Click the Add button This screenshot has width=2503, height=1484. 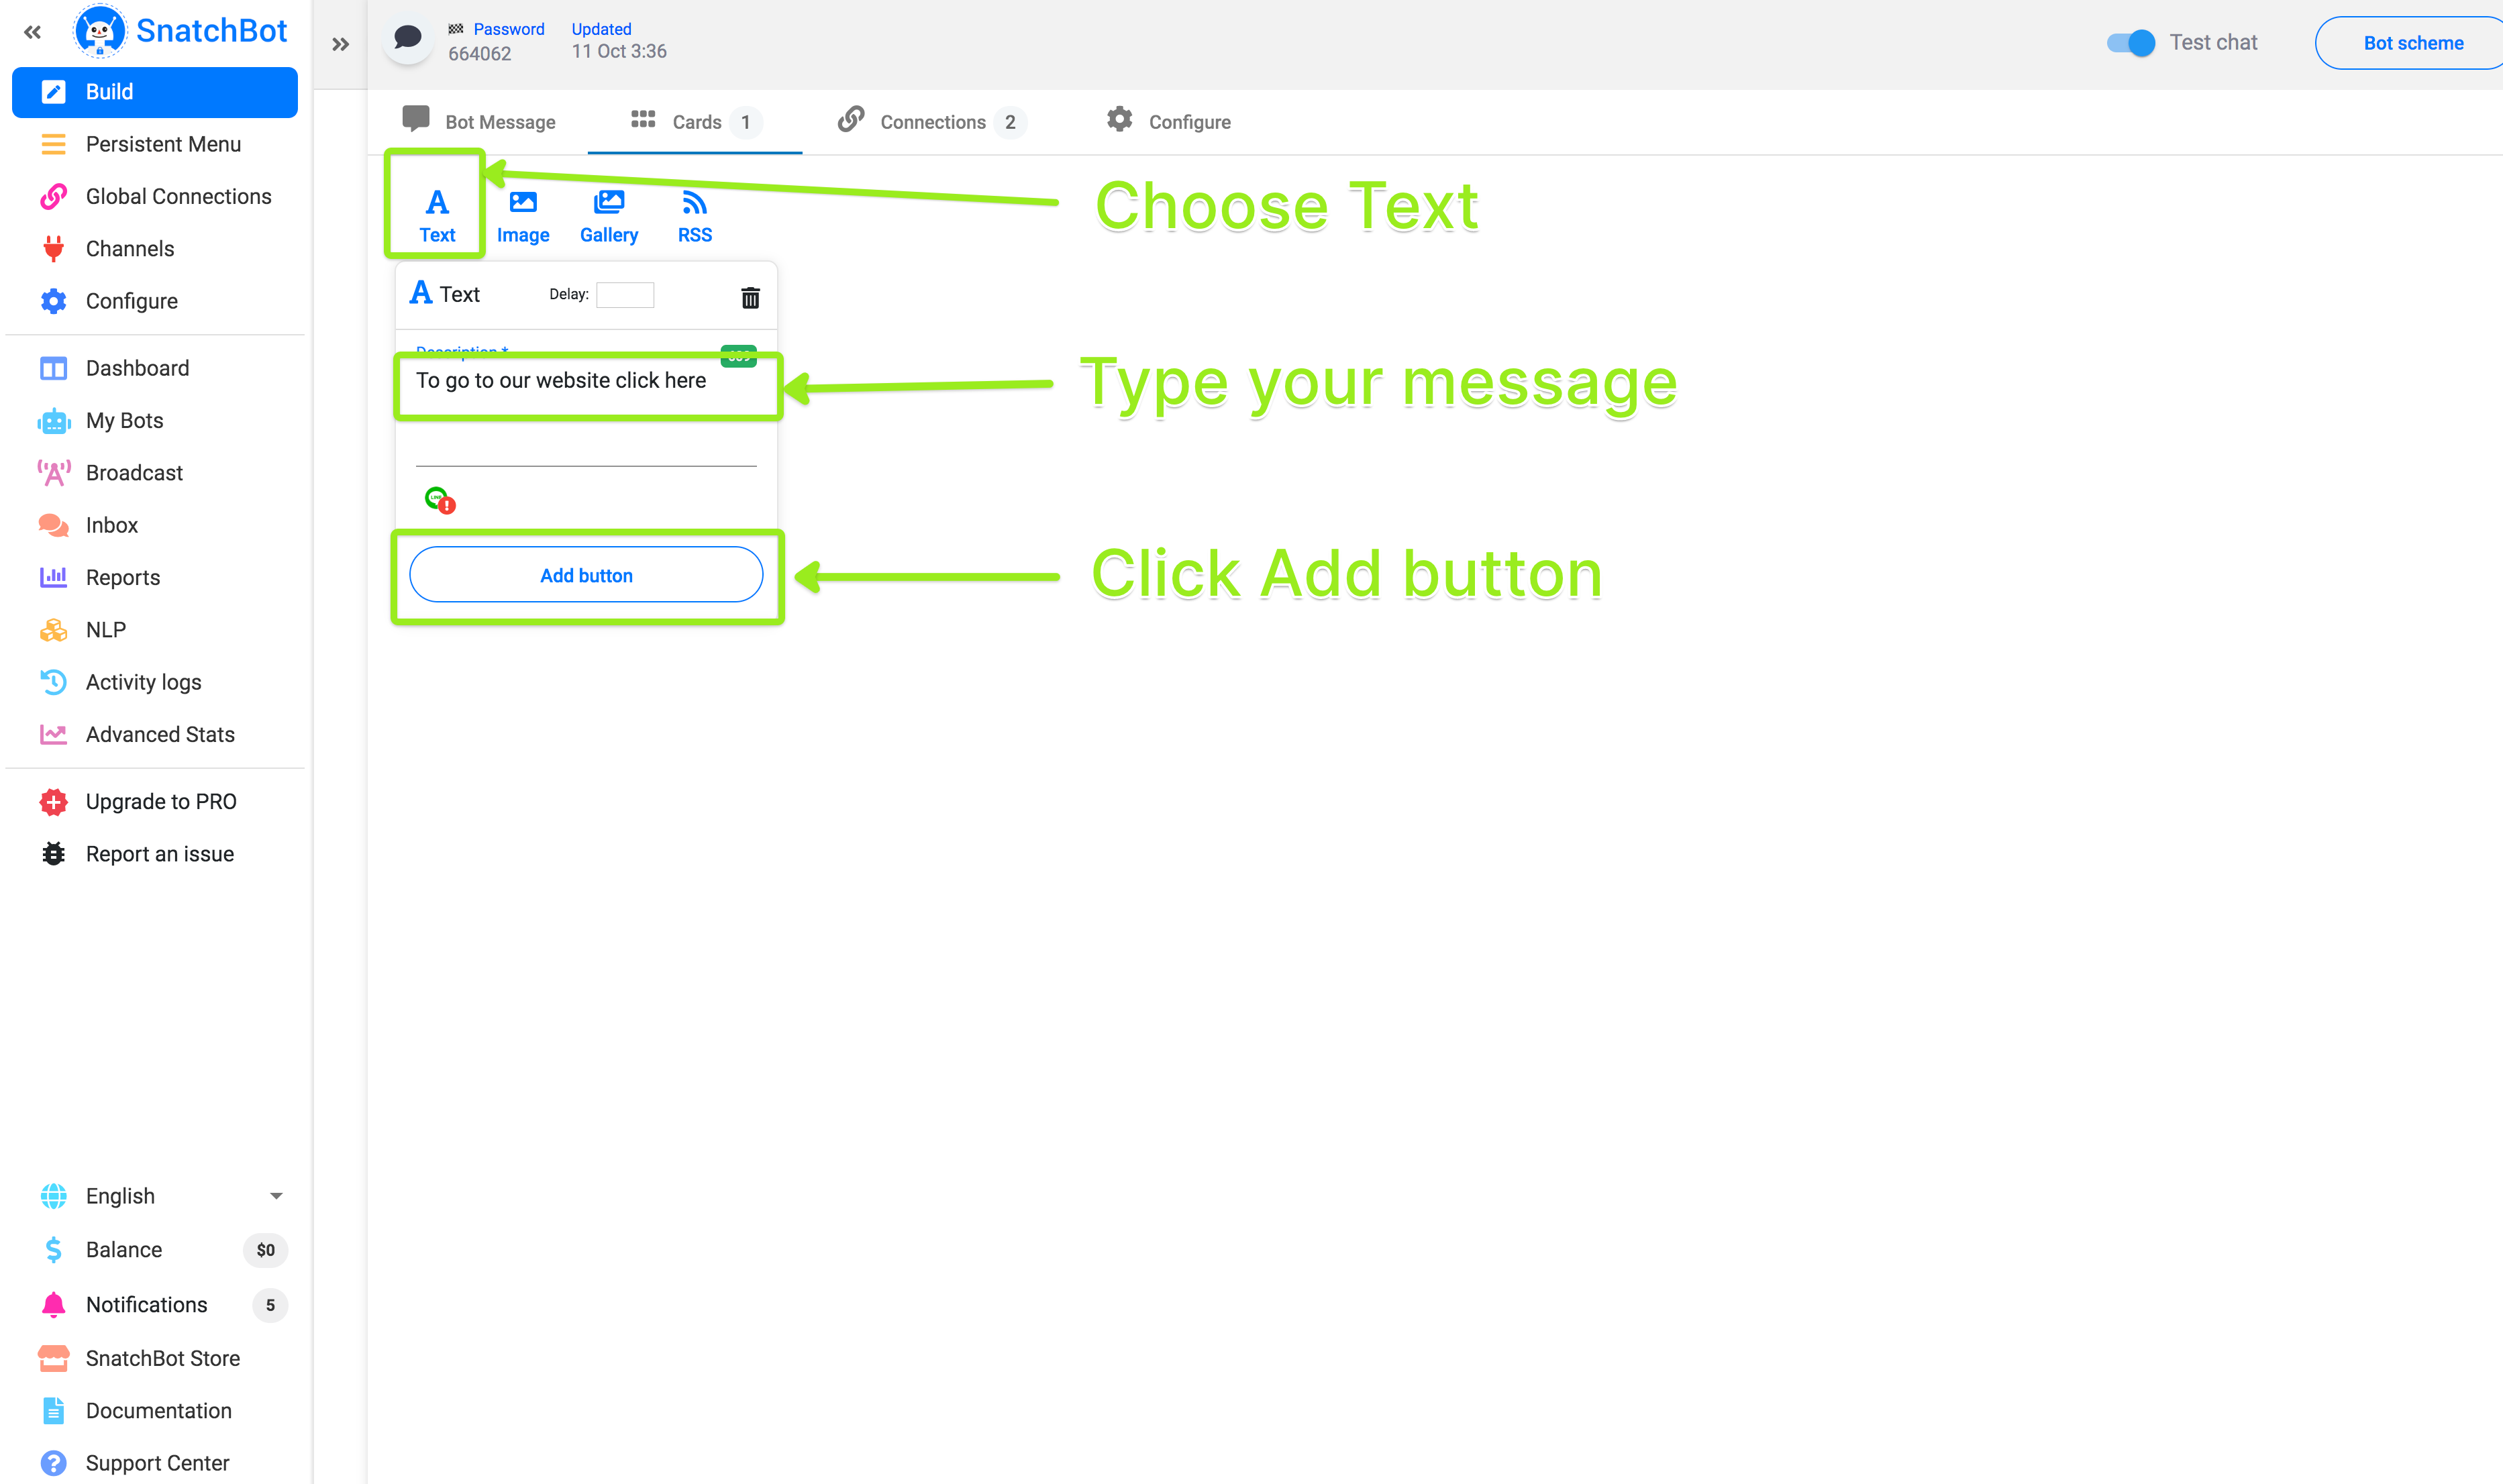pyautogui.click(x=586, y=575)
